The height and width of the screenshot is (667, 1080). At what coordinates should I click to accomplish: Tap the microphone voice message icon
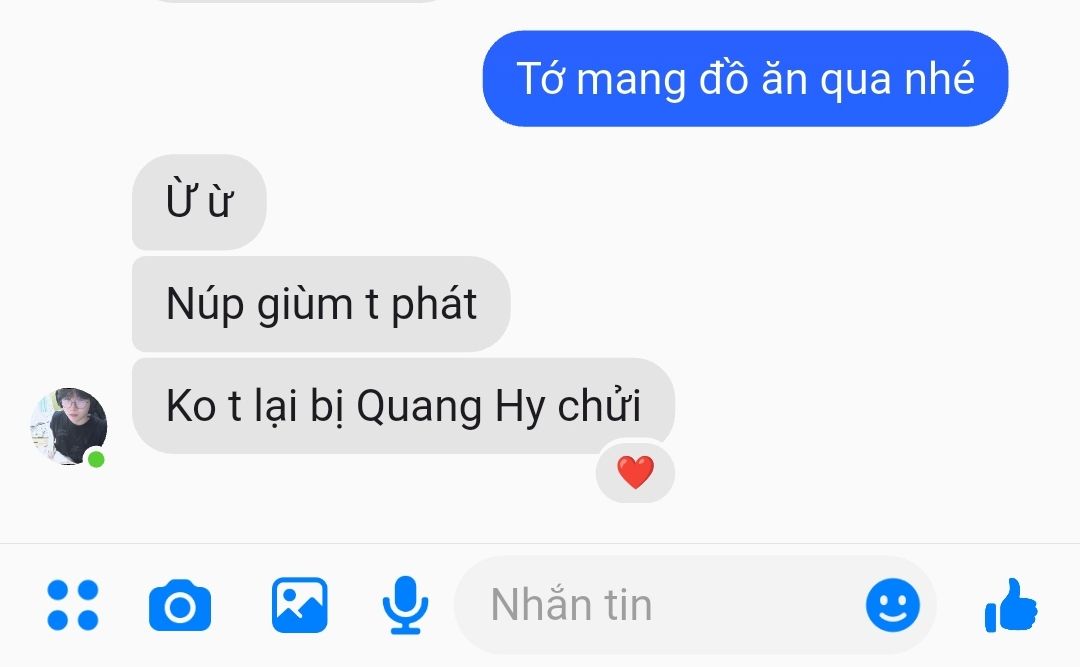pos(406,605)
